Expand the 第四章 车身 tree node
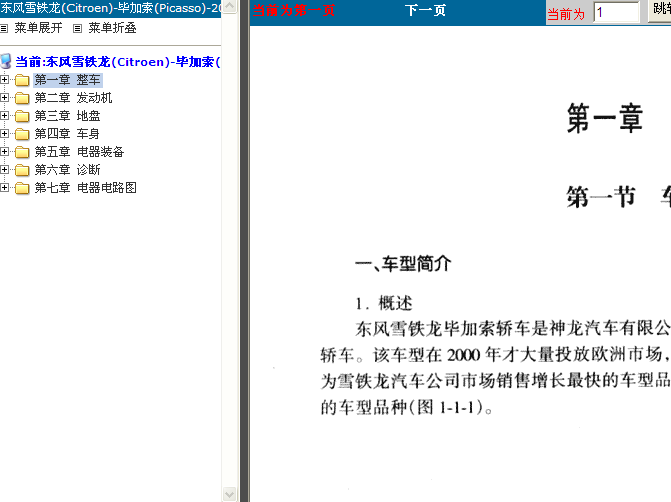The width and height of the screenshot is (671, 502). point(4,134)
